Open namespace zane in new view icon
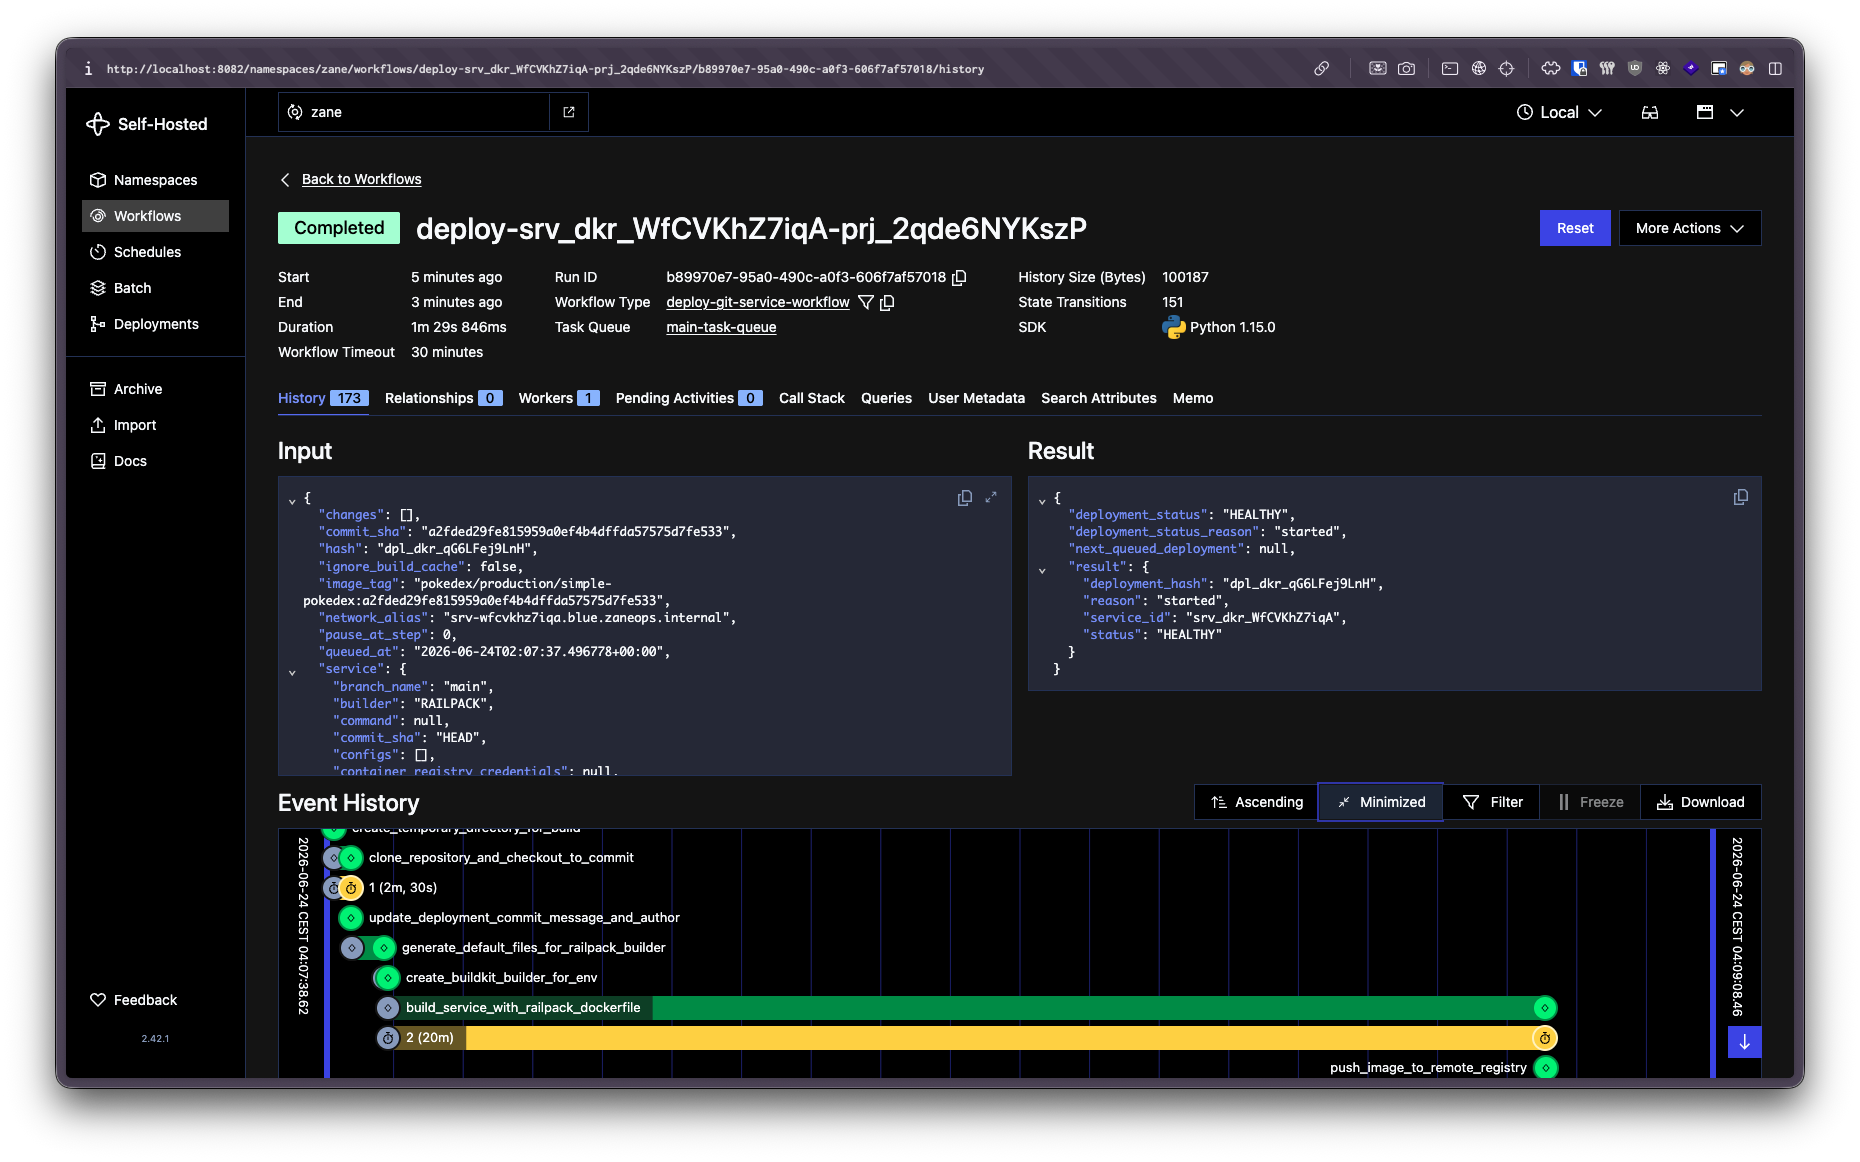 (569, 112)
